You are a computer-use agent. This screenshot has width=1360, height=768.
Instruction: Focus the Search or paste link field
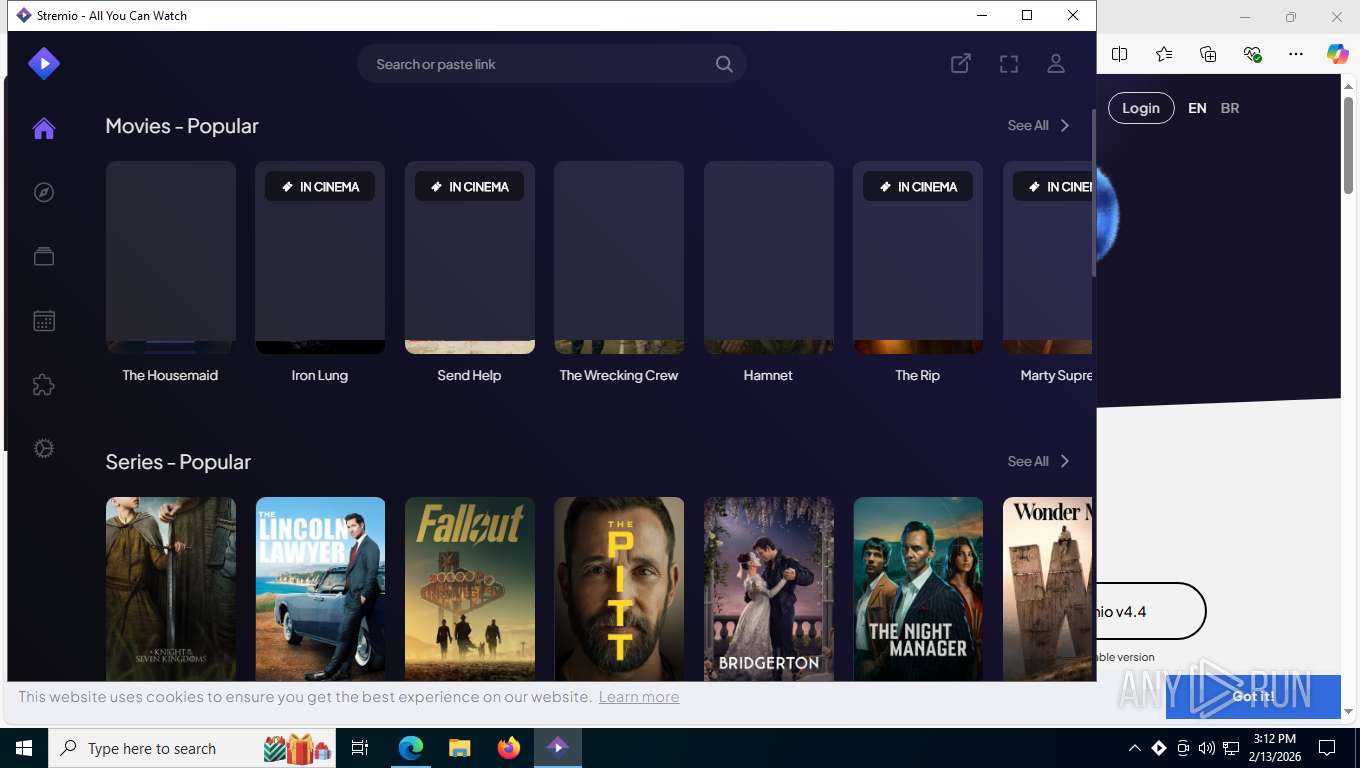click(551, 64)
